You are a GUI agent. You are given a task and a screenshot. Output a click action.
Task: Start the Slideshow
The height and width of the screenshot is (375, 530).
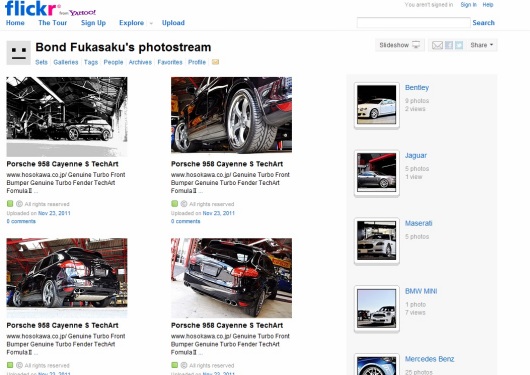click(400, 45)
